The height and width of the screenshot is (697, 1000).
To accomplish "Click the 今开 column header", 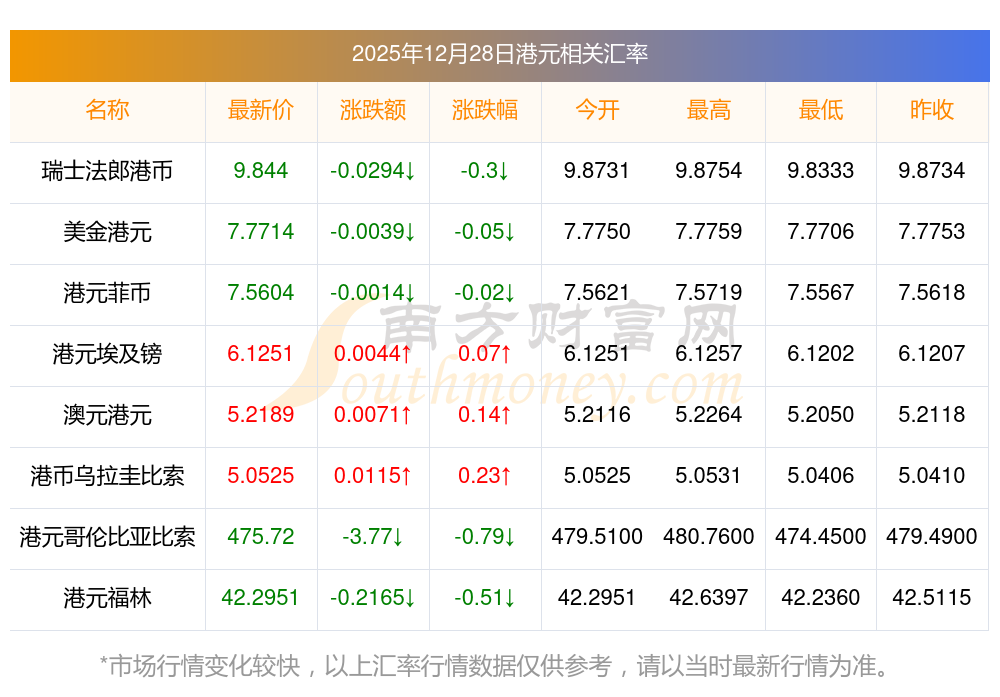I will [597, 110].
